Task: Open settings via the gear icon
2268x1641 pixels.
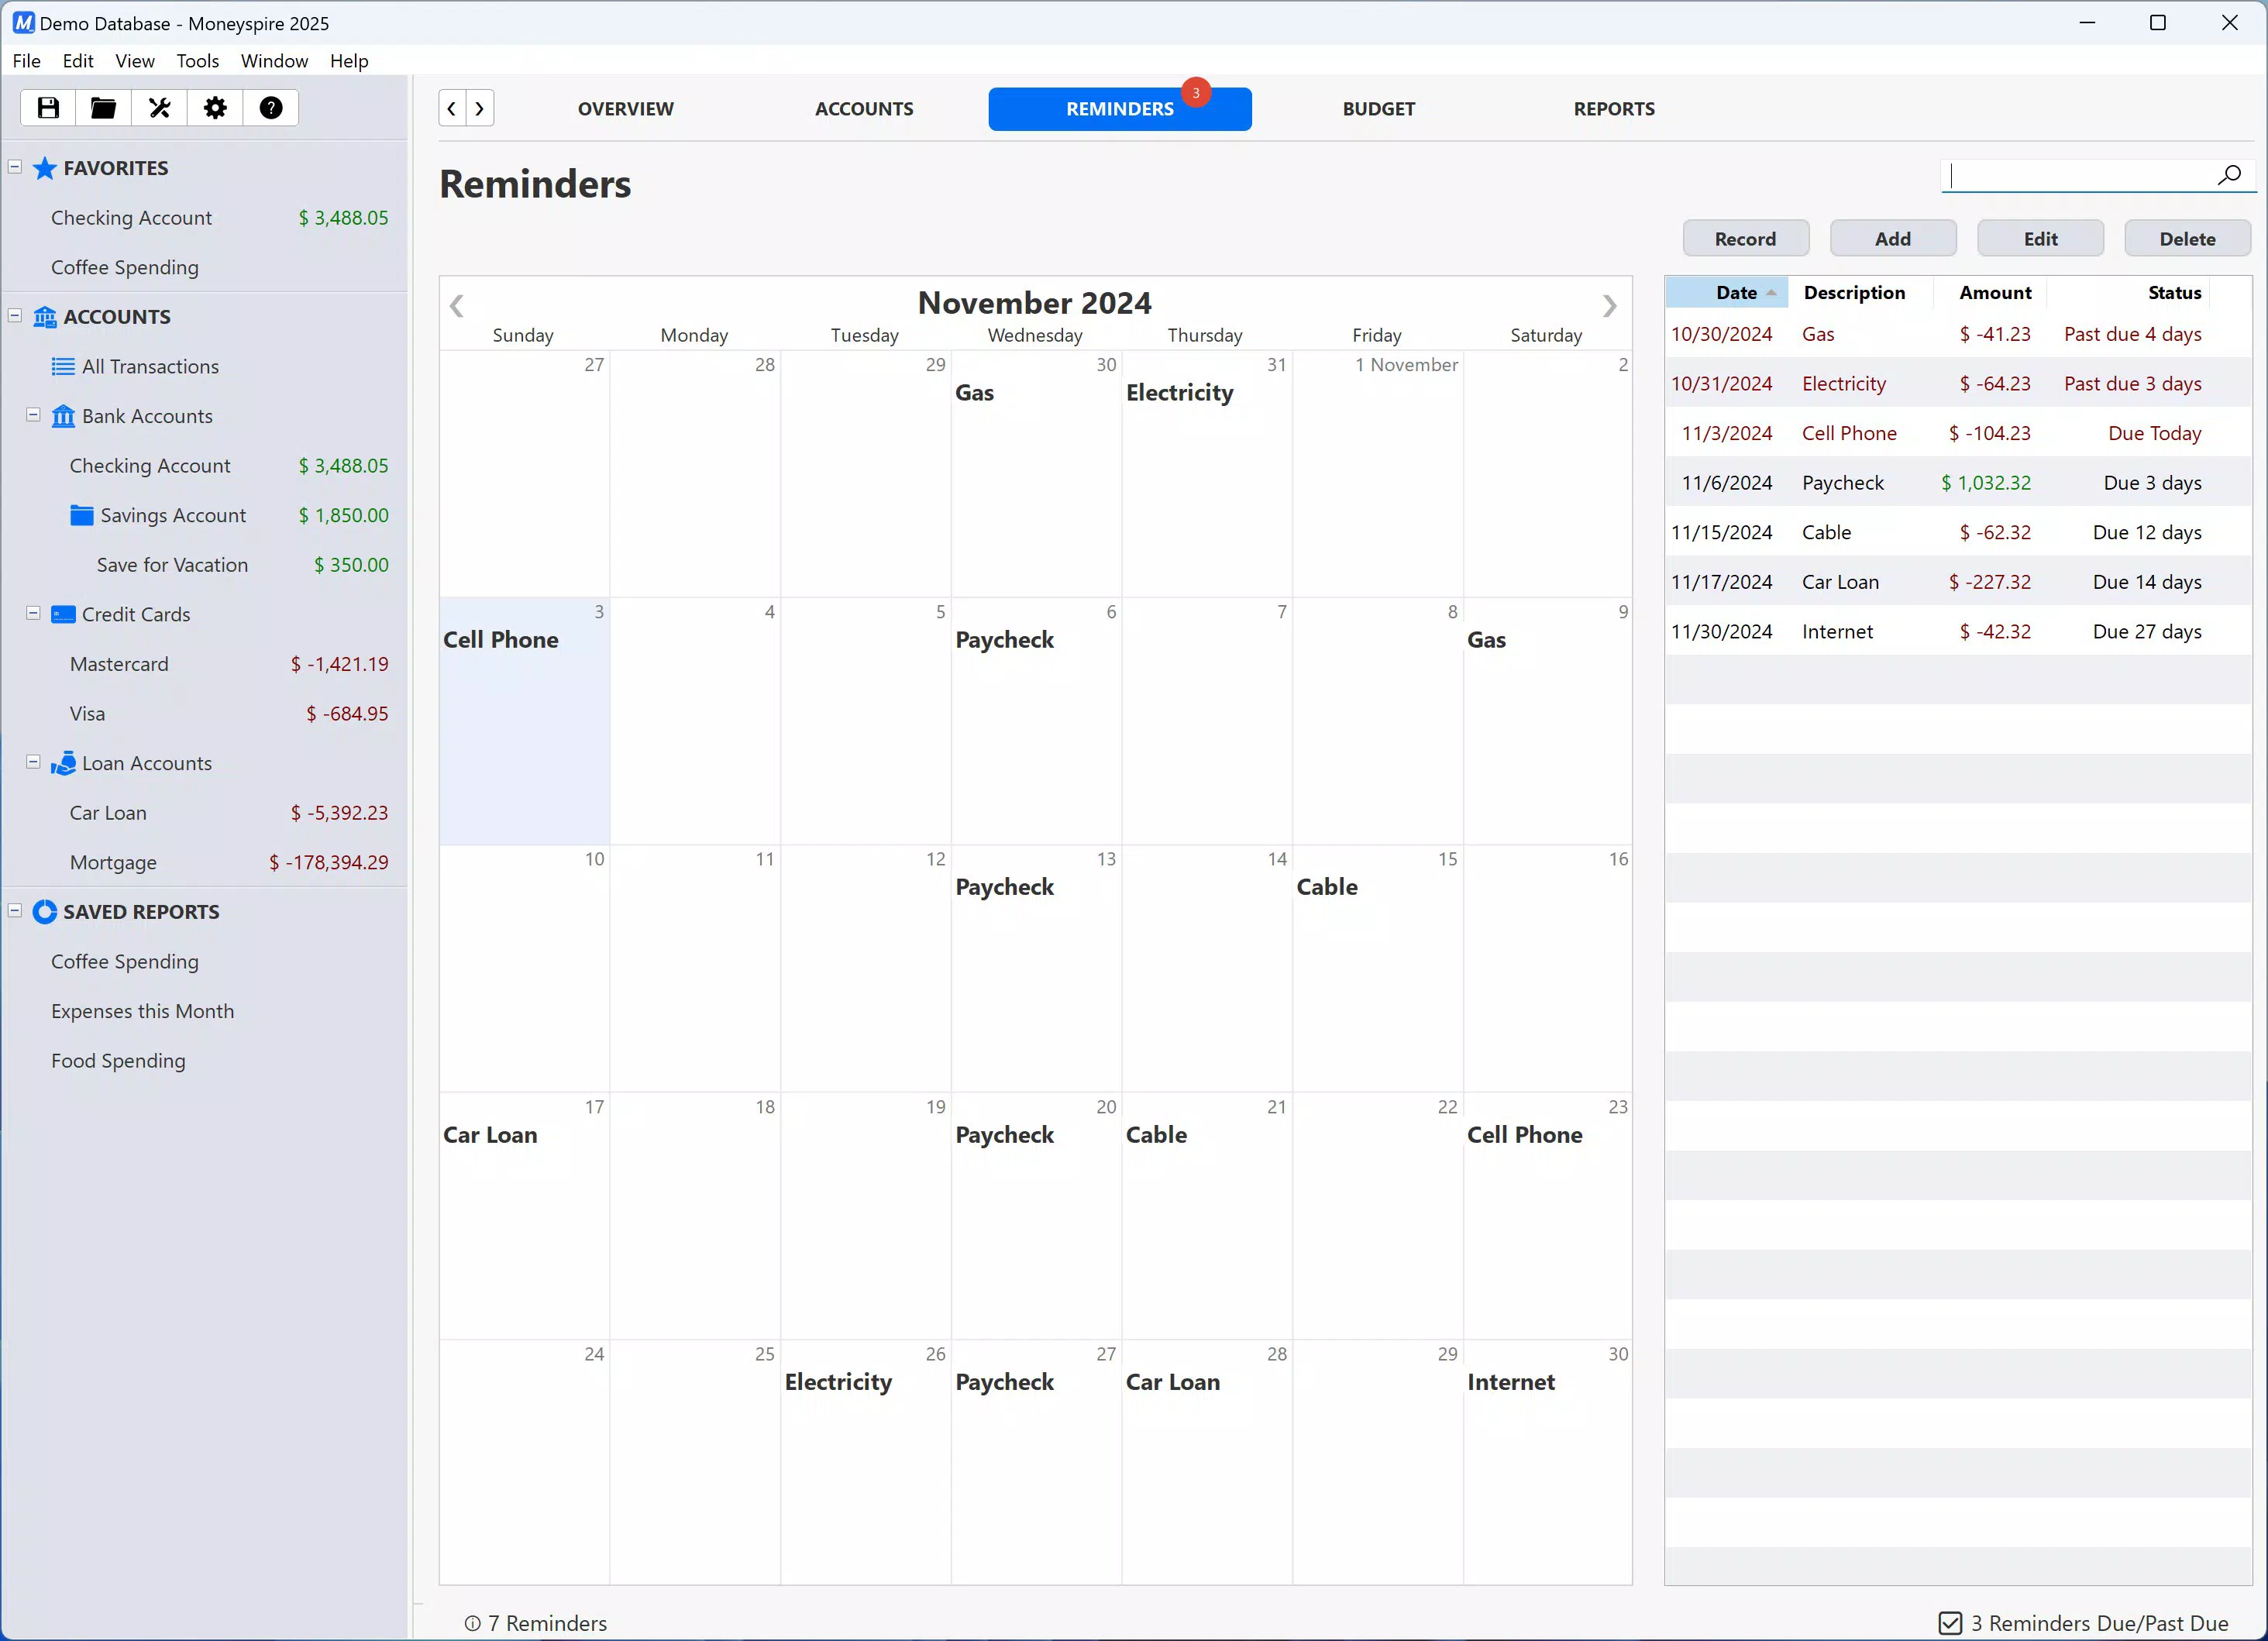Action: coord(215,108)
